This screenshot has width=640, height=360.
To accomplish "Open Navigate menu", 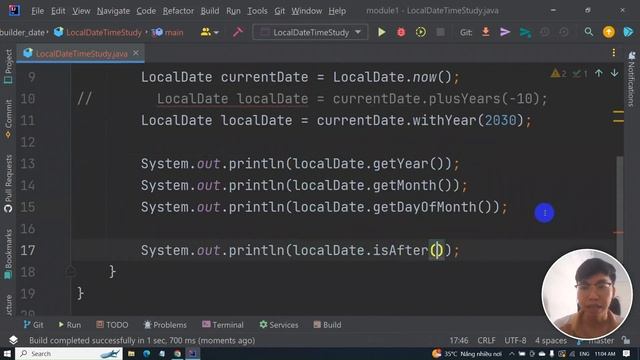I will [x=113, y=11].
